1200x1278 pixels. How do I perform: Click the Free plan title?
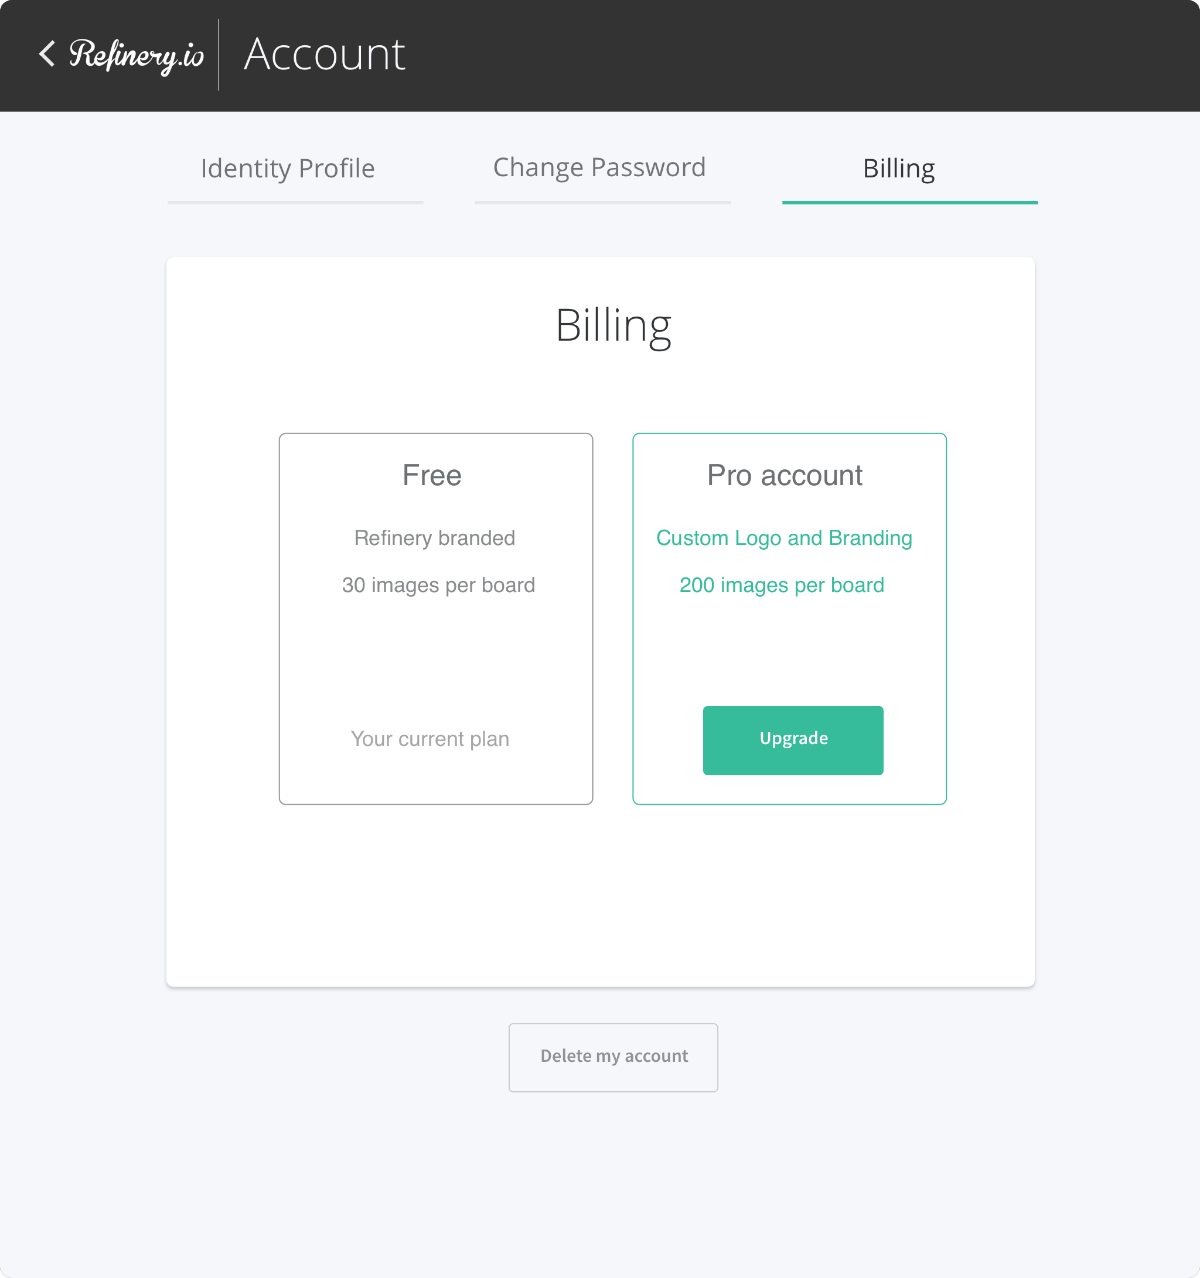[432, 475]
